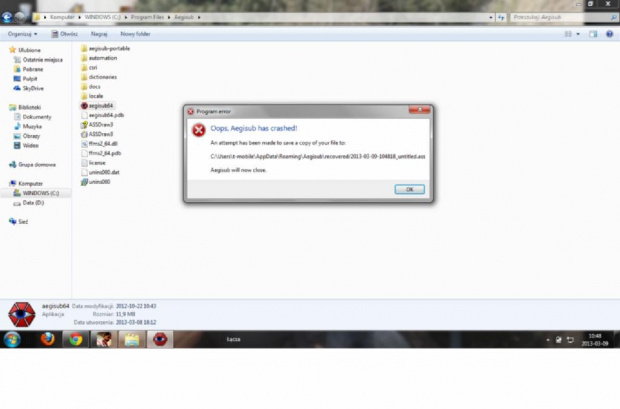Screen dimensions: 620x409
Task: Select the ffms2_64.dll file
Action: coord(99,144)
